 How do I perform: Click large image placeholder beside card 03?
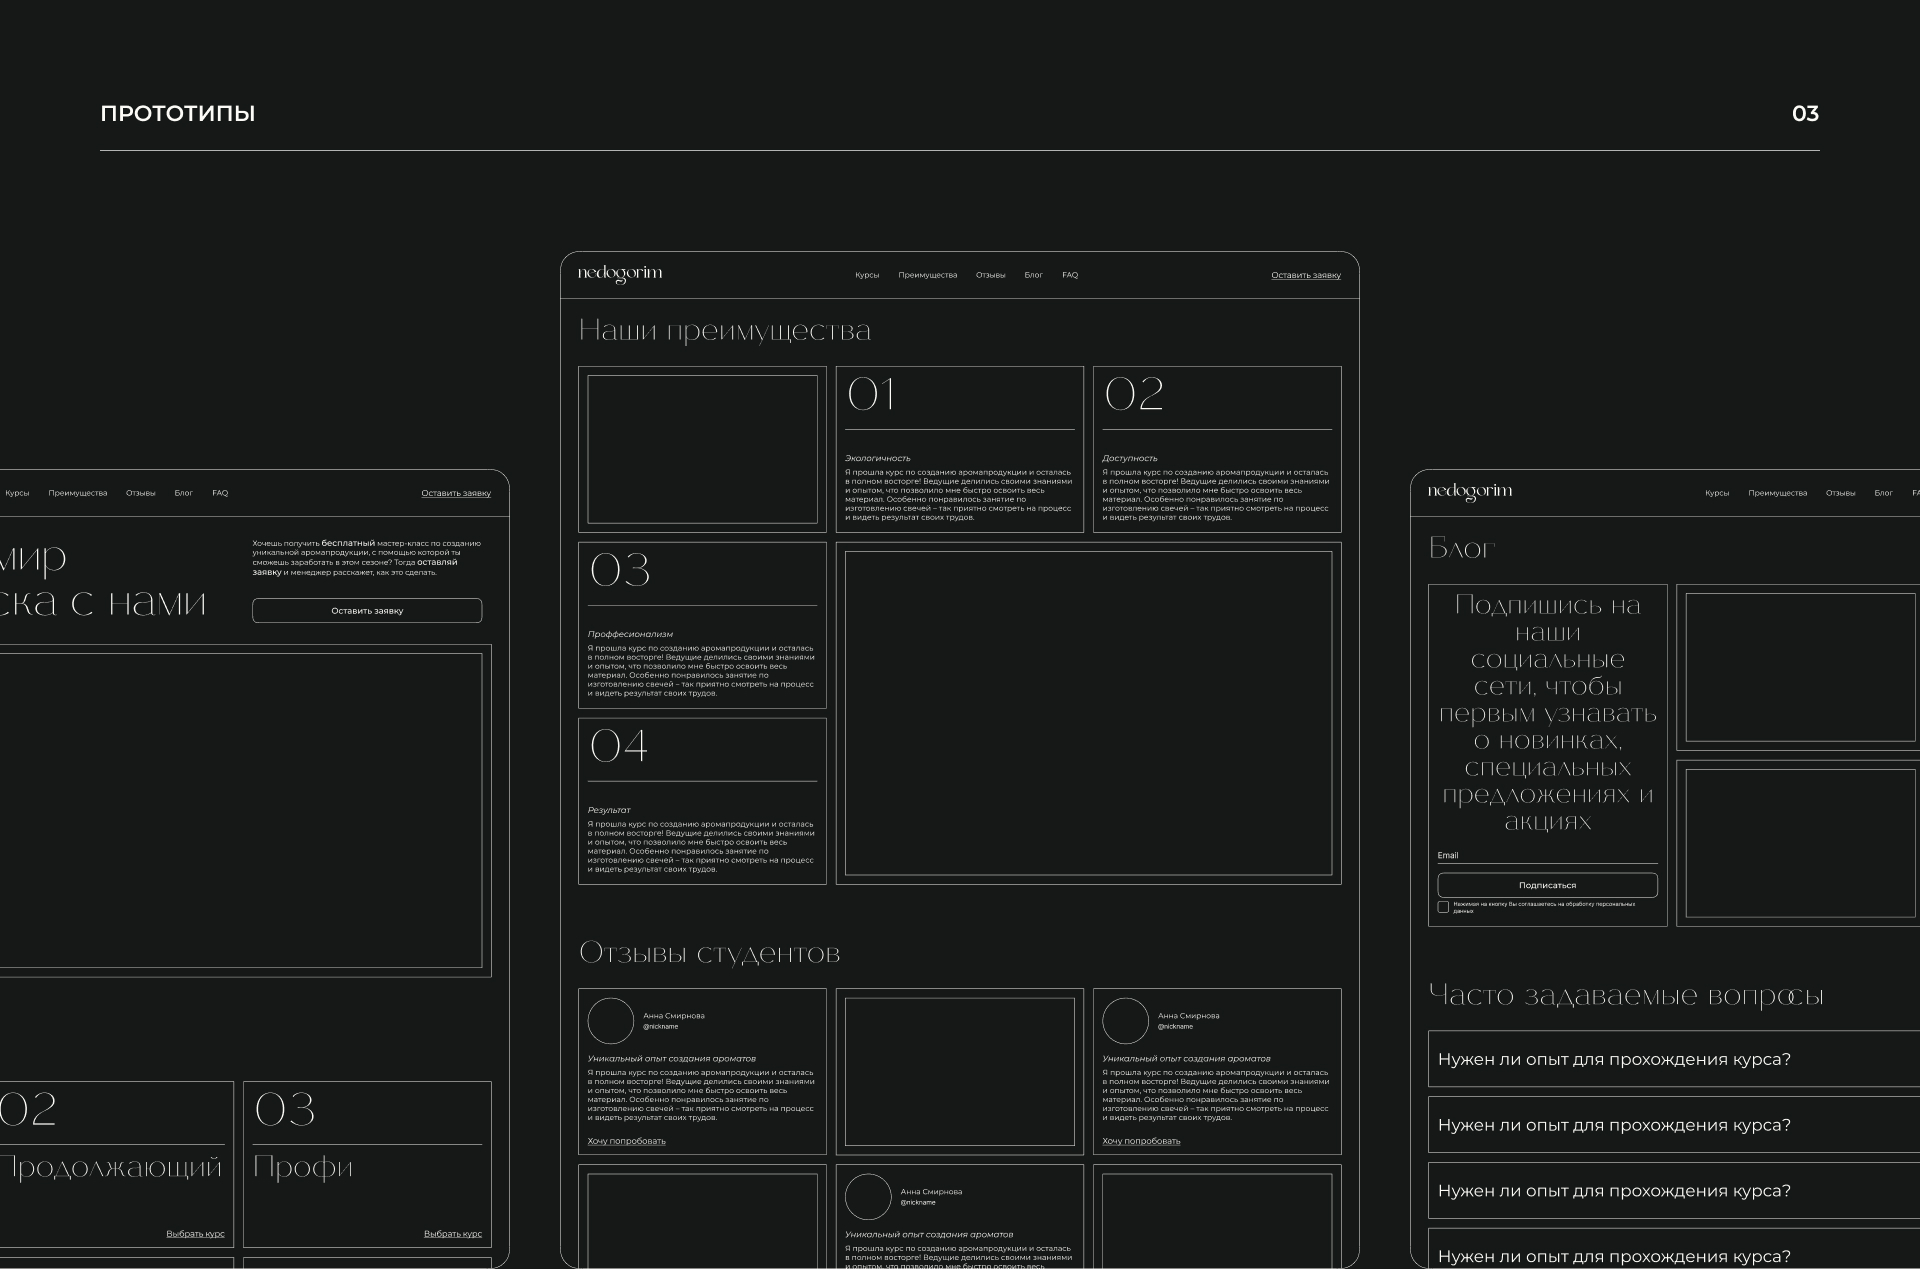[x=1088, y=713]
